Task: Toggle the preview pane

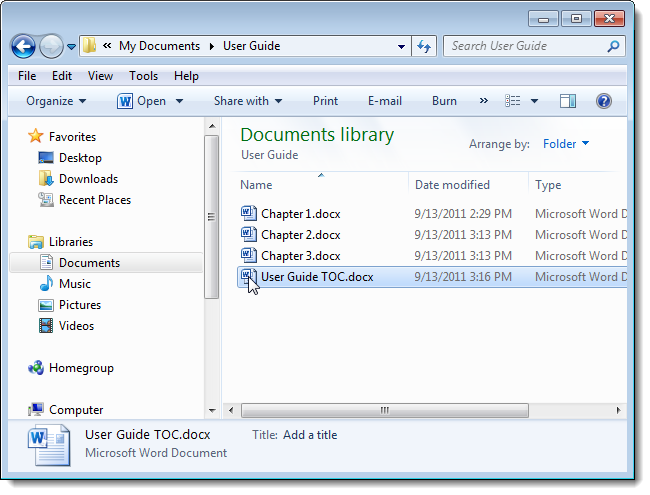Action: pos(568,101)
